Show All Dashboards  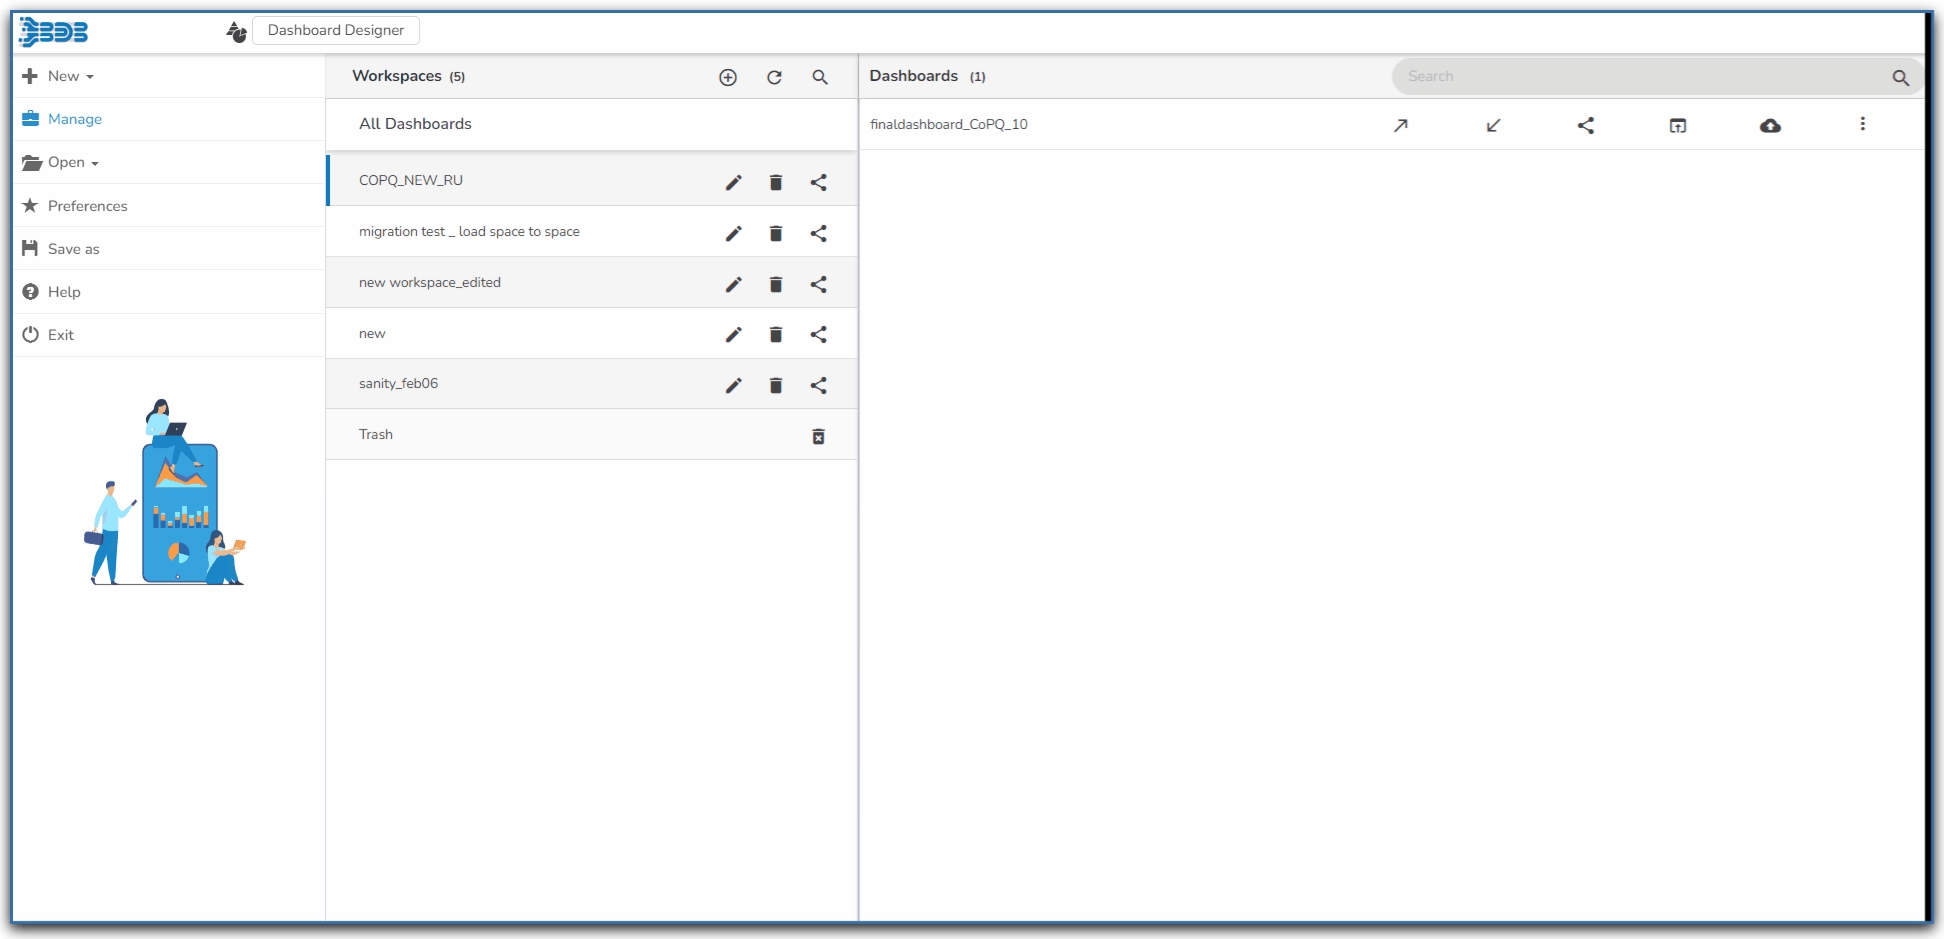pos(592,124)
